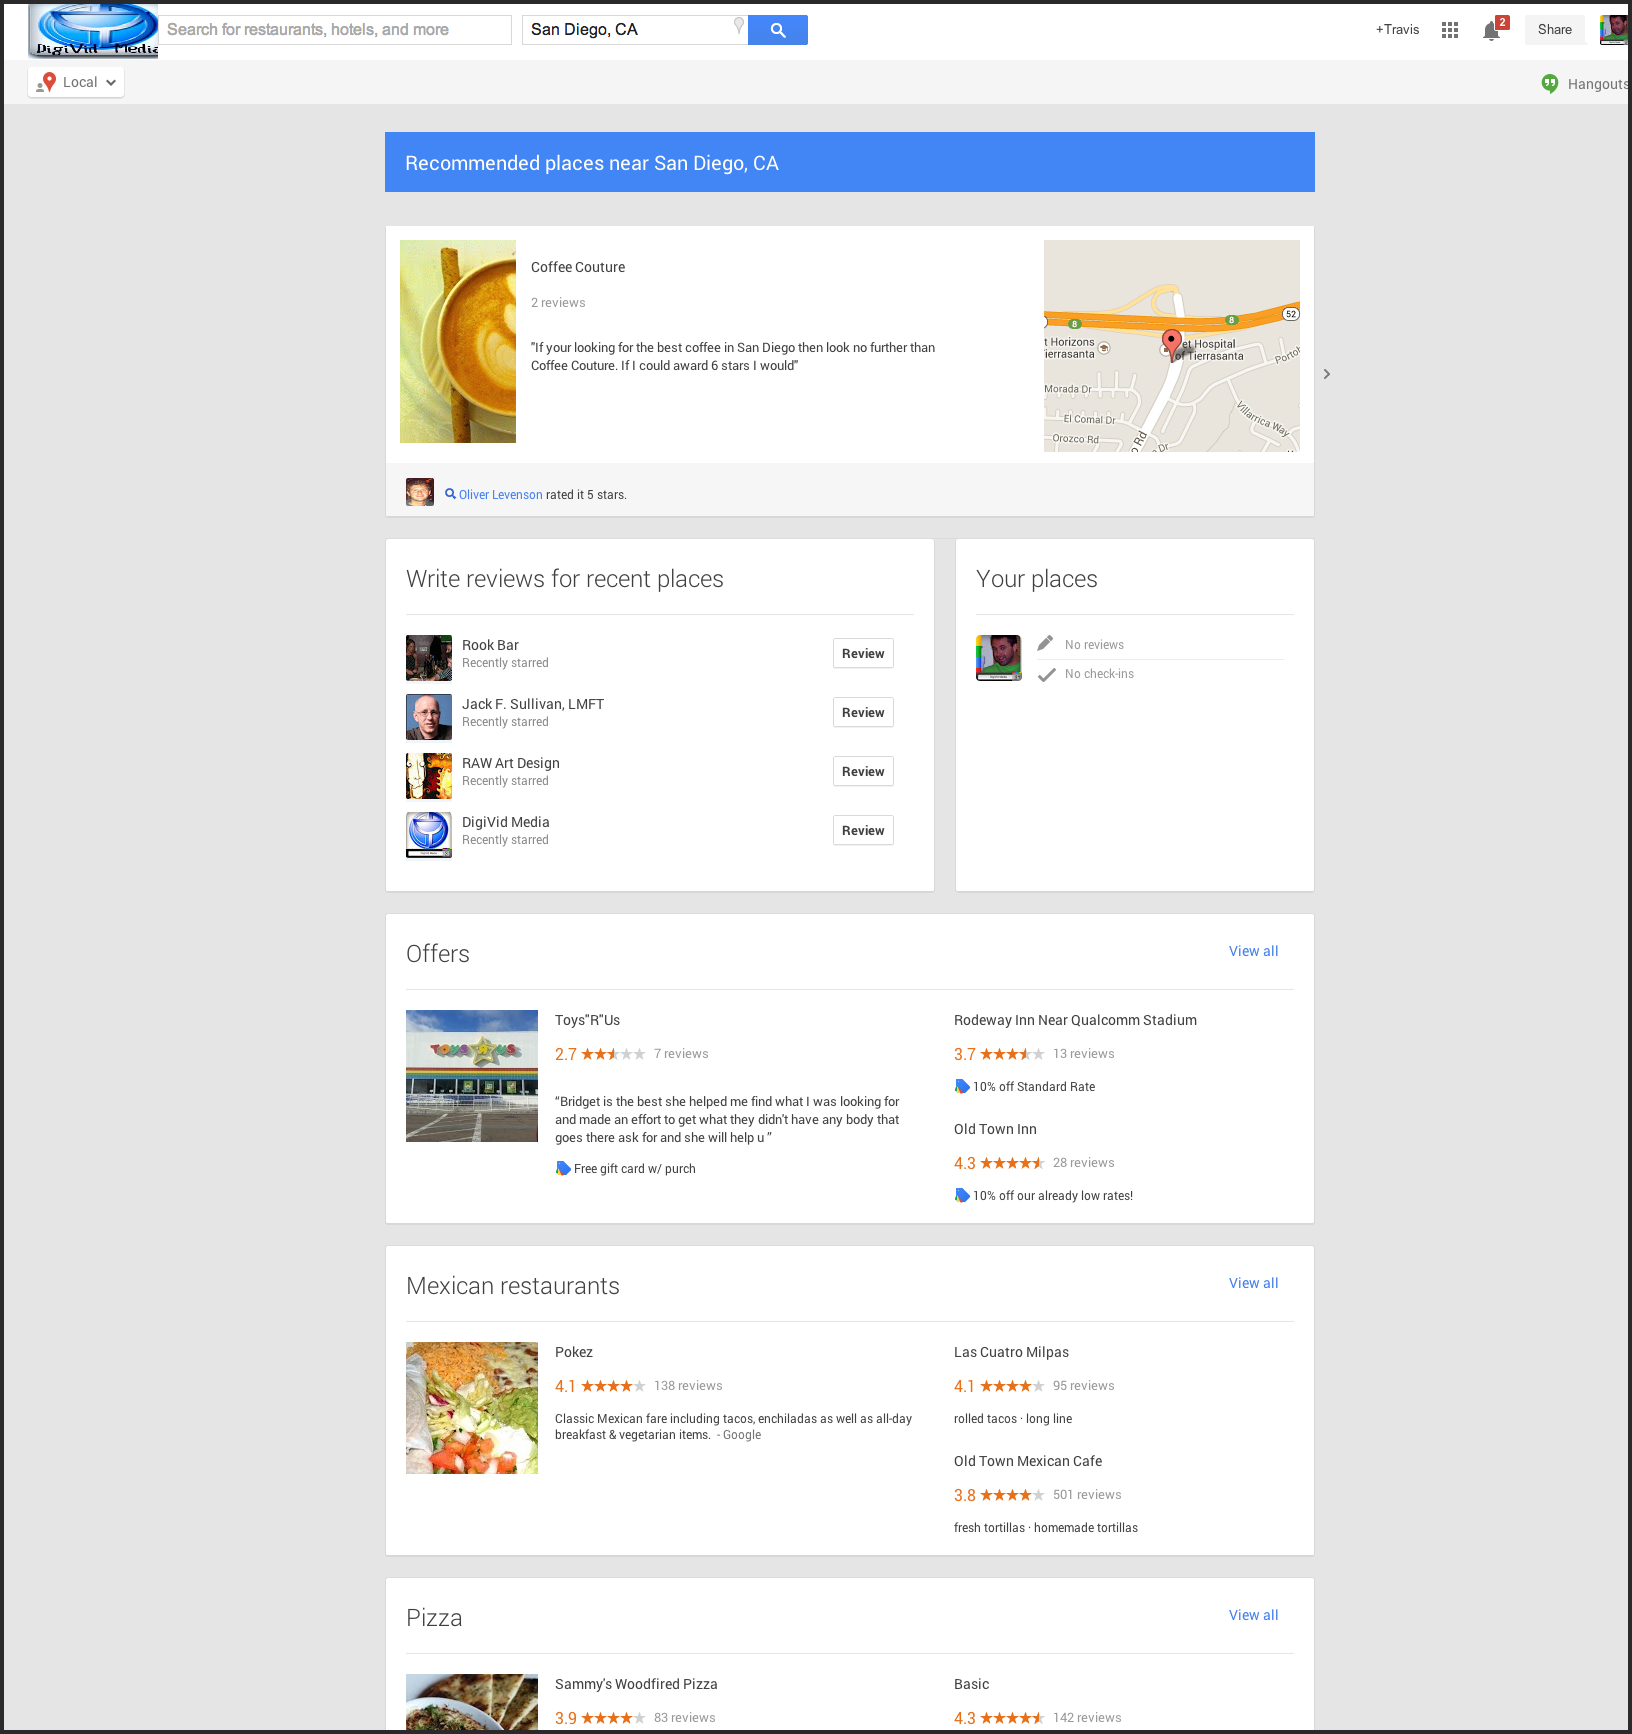Open the Oliver Levenson profile link
The image size is (1632, 1734).
click(x=500, y=494)
